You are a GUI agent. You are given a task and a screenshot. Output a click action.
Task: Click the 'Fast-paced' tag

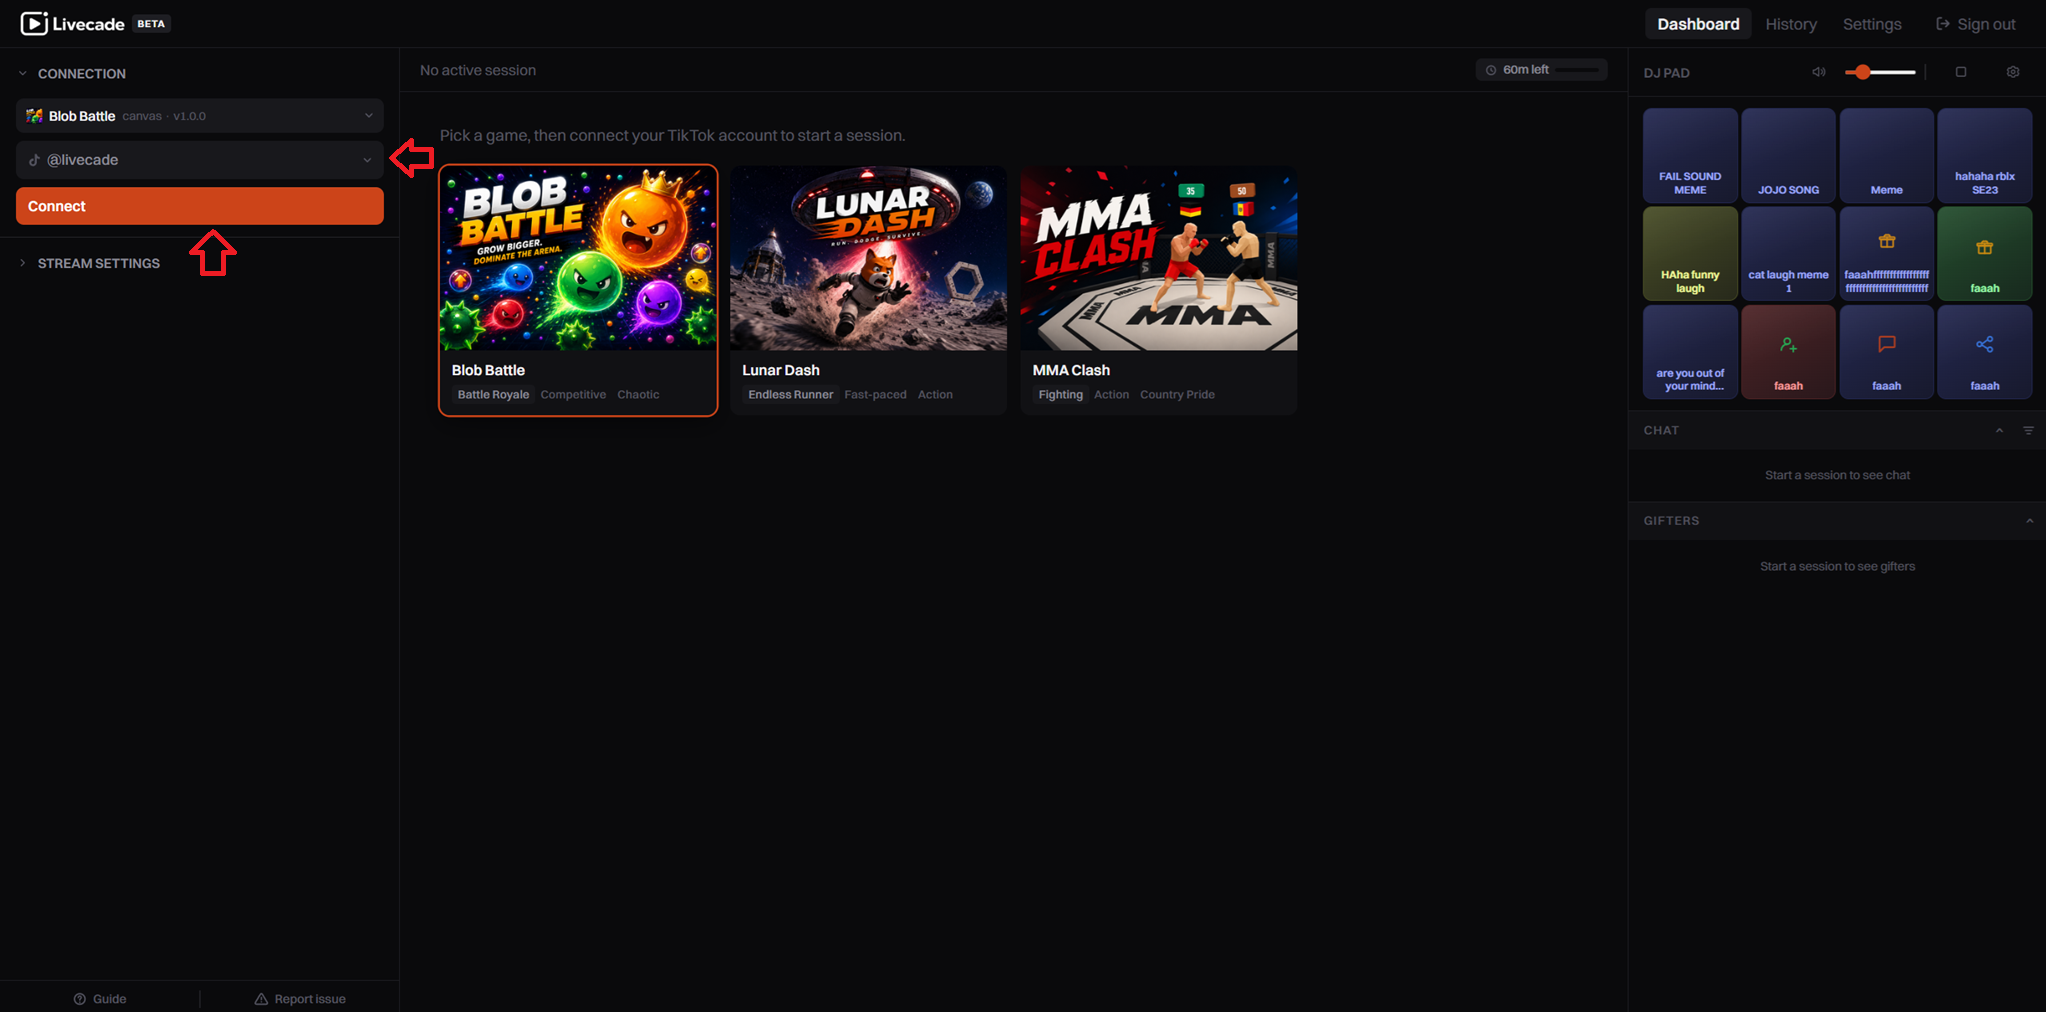point(875,395)
